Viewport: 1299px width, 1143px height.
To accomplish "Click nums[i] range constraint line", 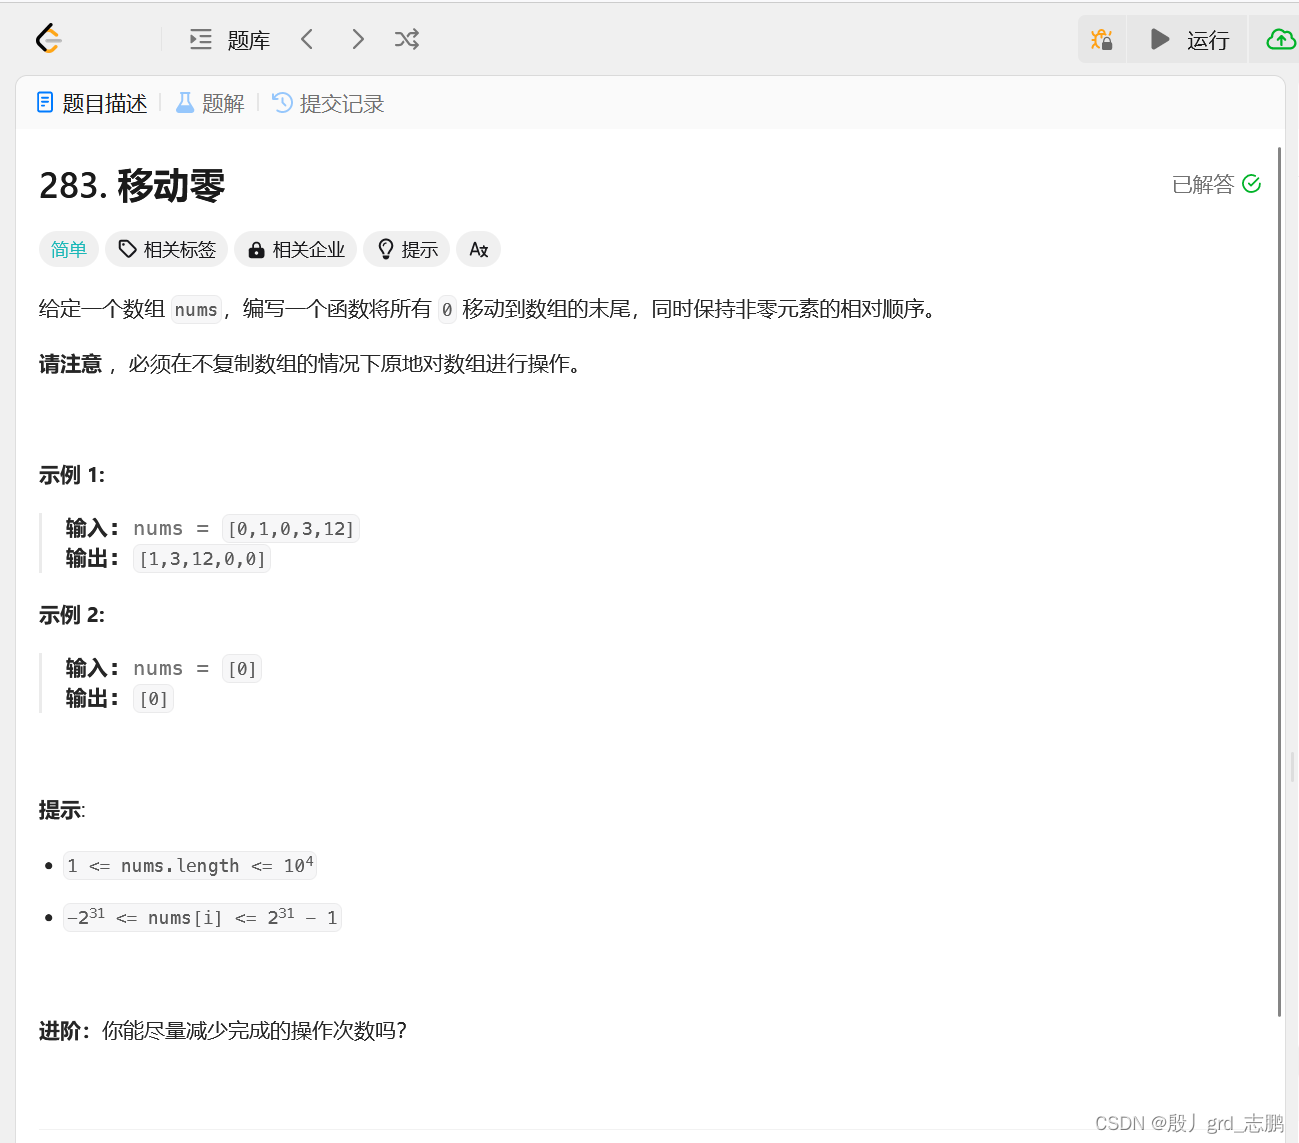I will click(x=202, y=917).
